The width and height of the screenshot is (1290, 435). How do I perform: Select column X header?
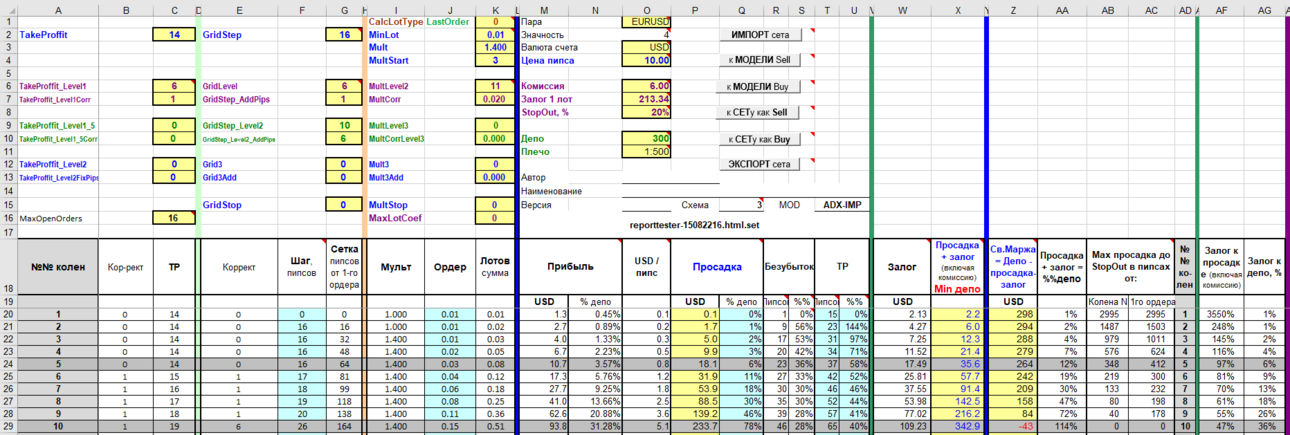[959, 8]
